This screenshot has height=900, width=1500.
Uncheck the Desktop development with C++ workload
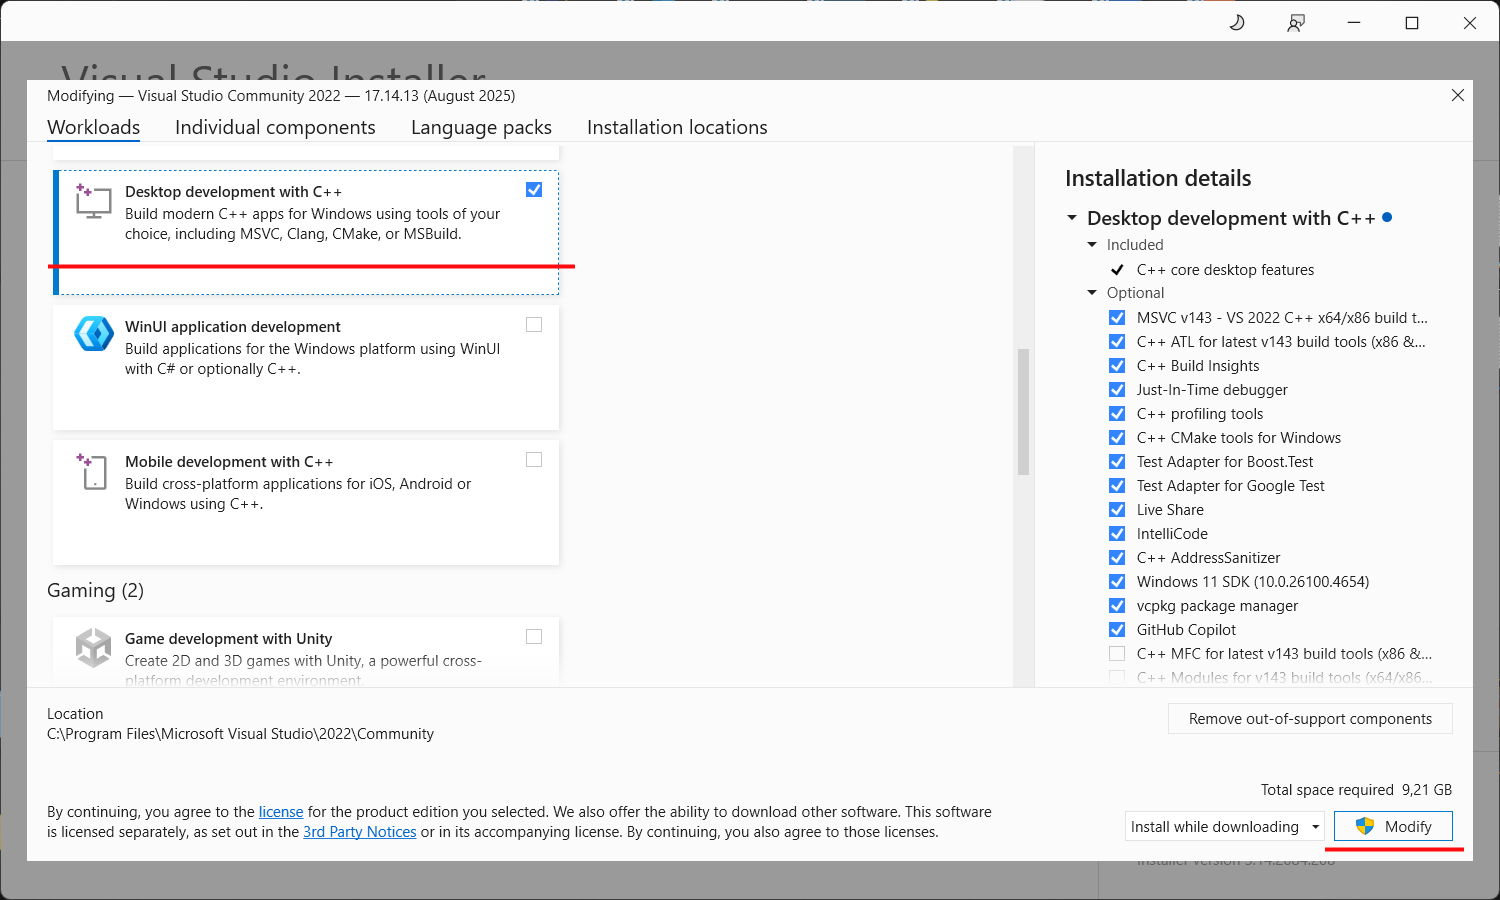pos(534,189)
